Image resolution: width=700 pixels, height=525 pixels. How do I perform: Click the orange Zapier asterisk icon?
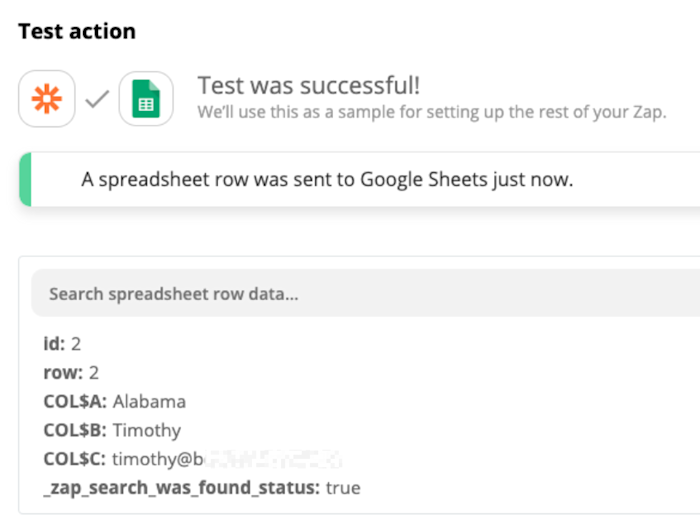tap(47, 99)
